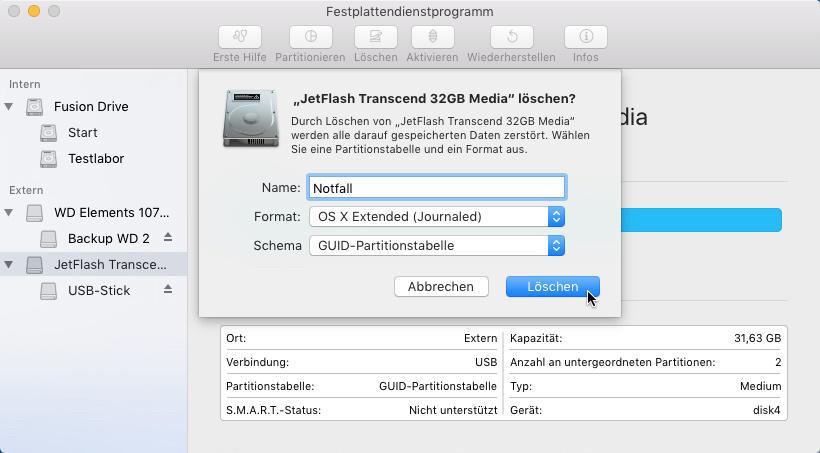Click the partition count value 2
This screenshot has height=453, width=820.
pyautogui.click(x=778, y=363)
